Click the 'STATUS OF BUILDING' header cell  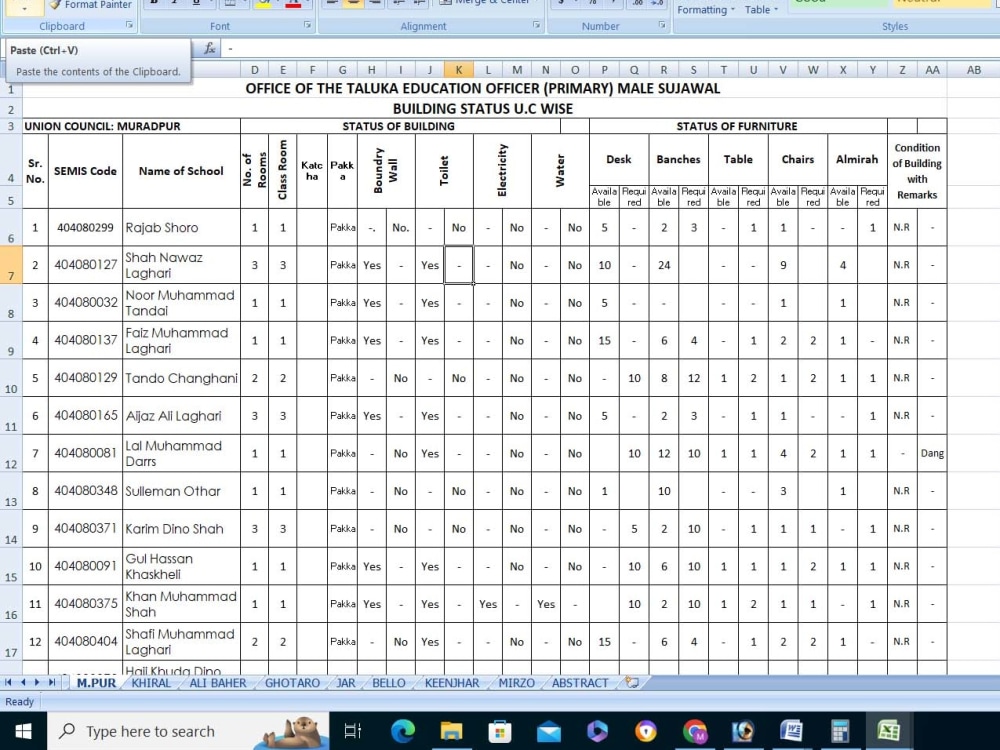[x=400, y=126]
